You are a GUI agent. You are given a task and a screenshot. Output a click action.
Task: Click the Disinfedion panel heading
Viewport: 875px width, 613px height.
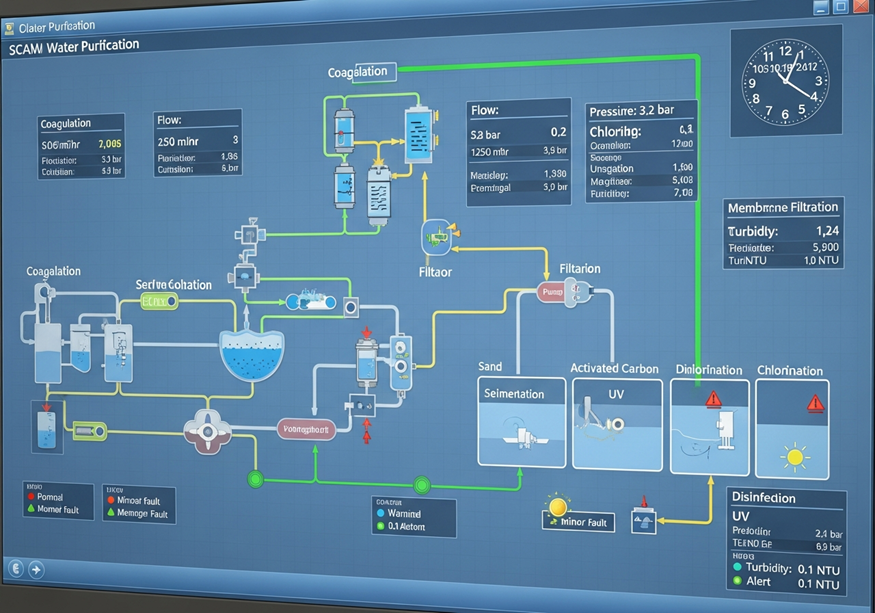763,497
